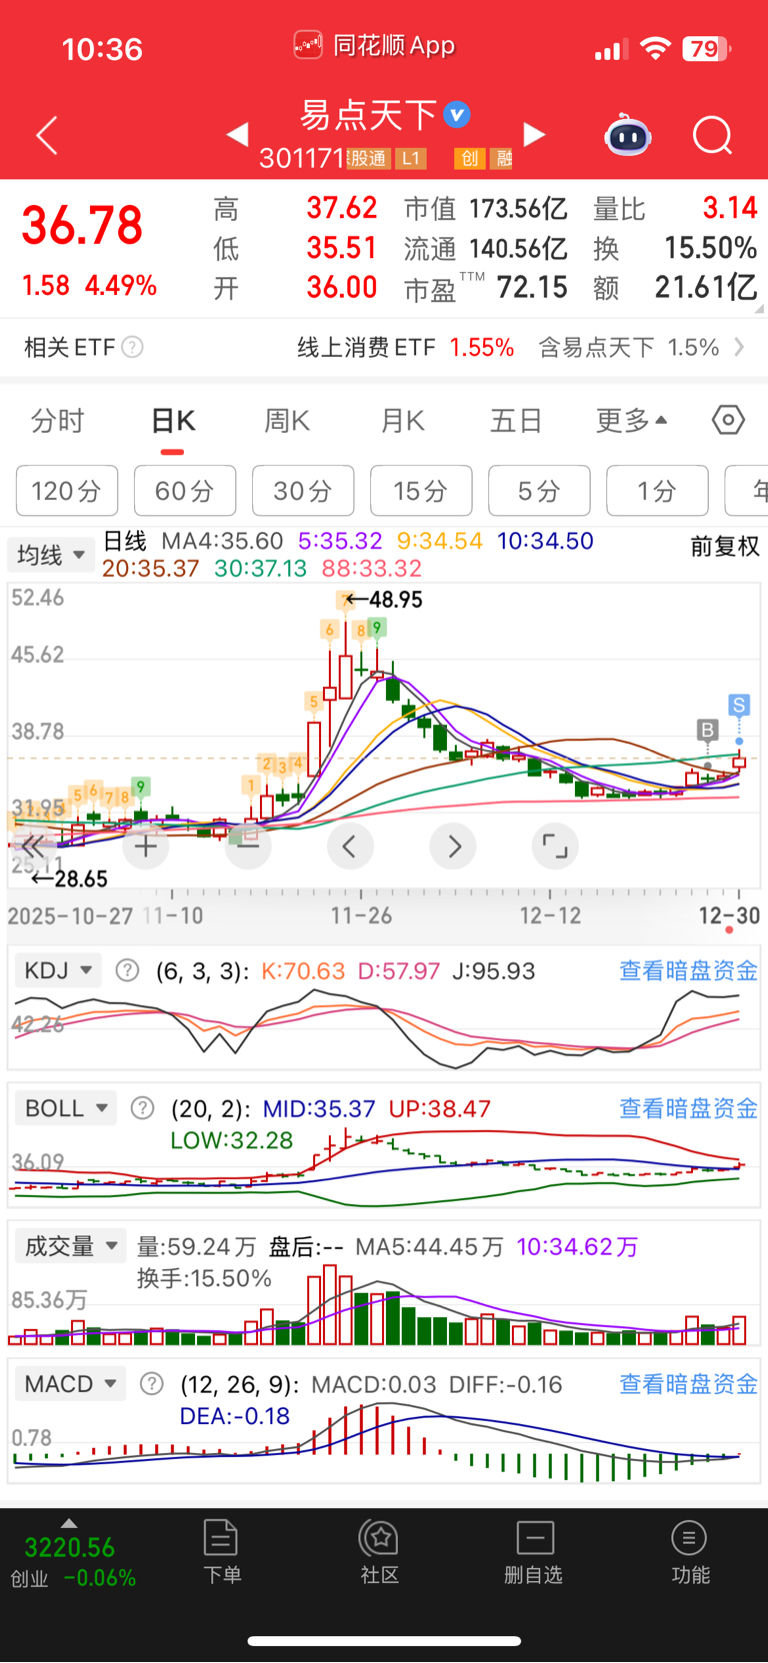This screenshot has width=768, height=1663.
Task: Select 15分 period button
Action: click(421, 491)
